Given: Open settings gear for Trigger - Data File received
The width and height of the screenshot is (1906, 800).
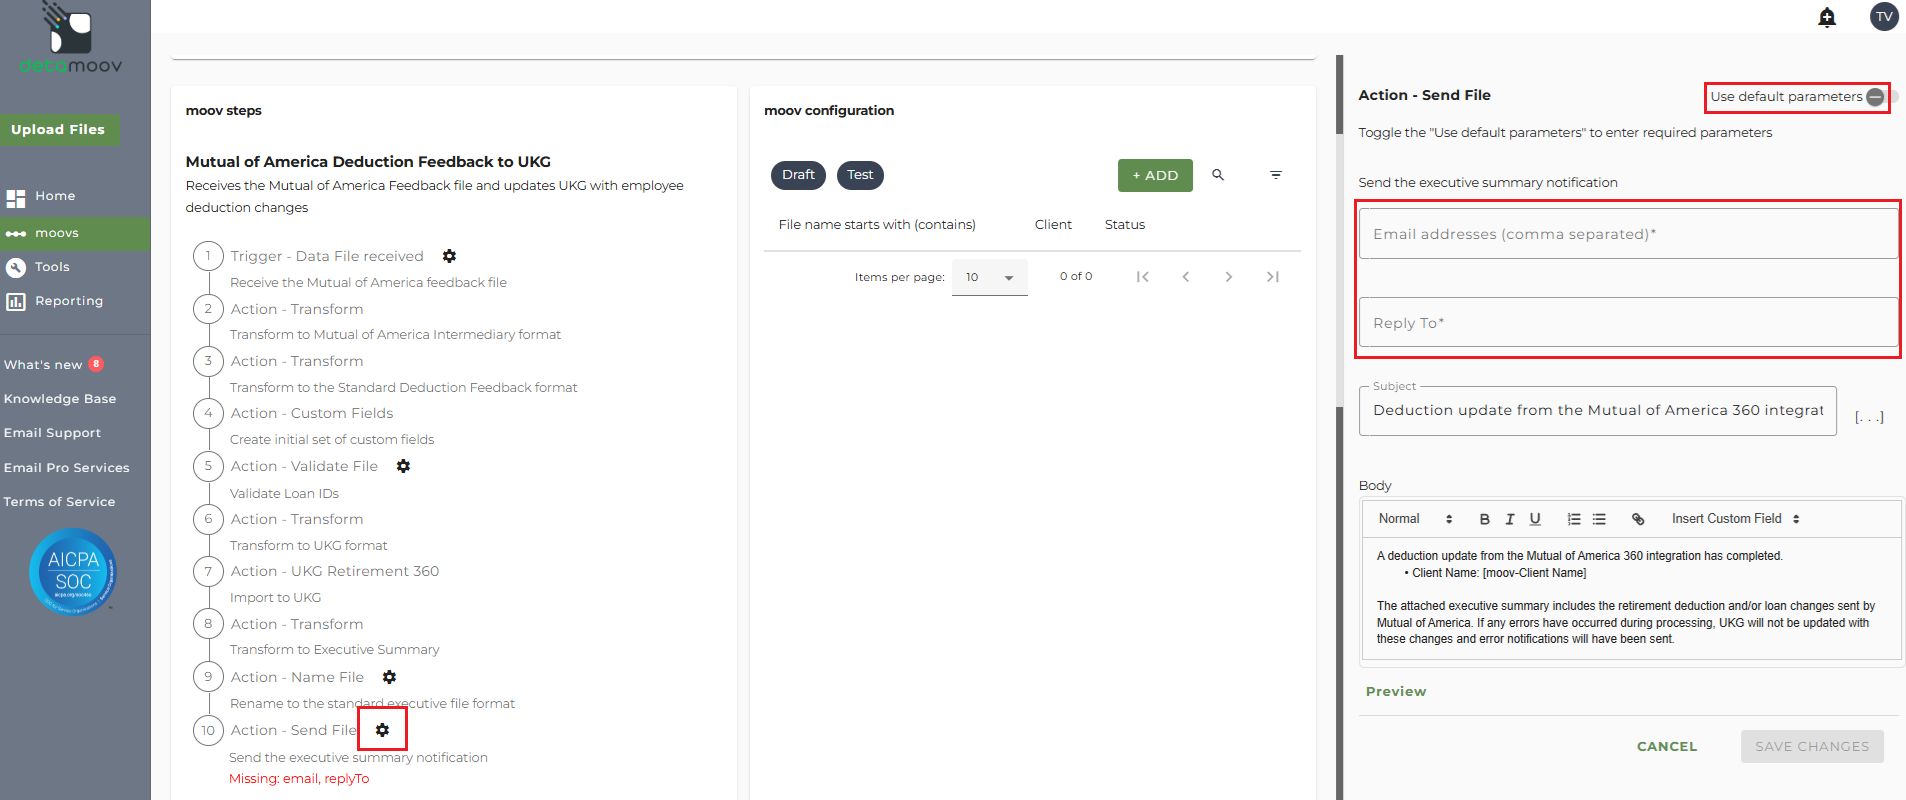Looking at the screenshot, I should pos(449,256).
